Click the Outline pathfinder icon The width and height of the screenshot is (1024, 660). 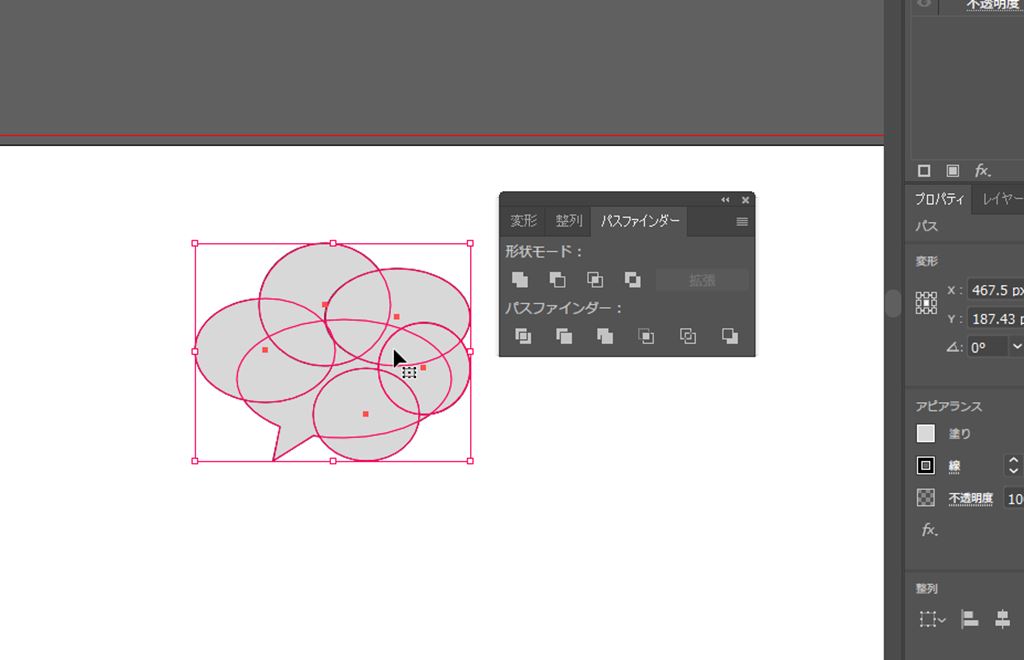click(x=688, y=336)
